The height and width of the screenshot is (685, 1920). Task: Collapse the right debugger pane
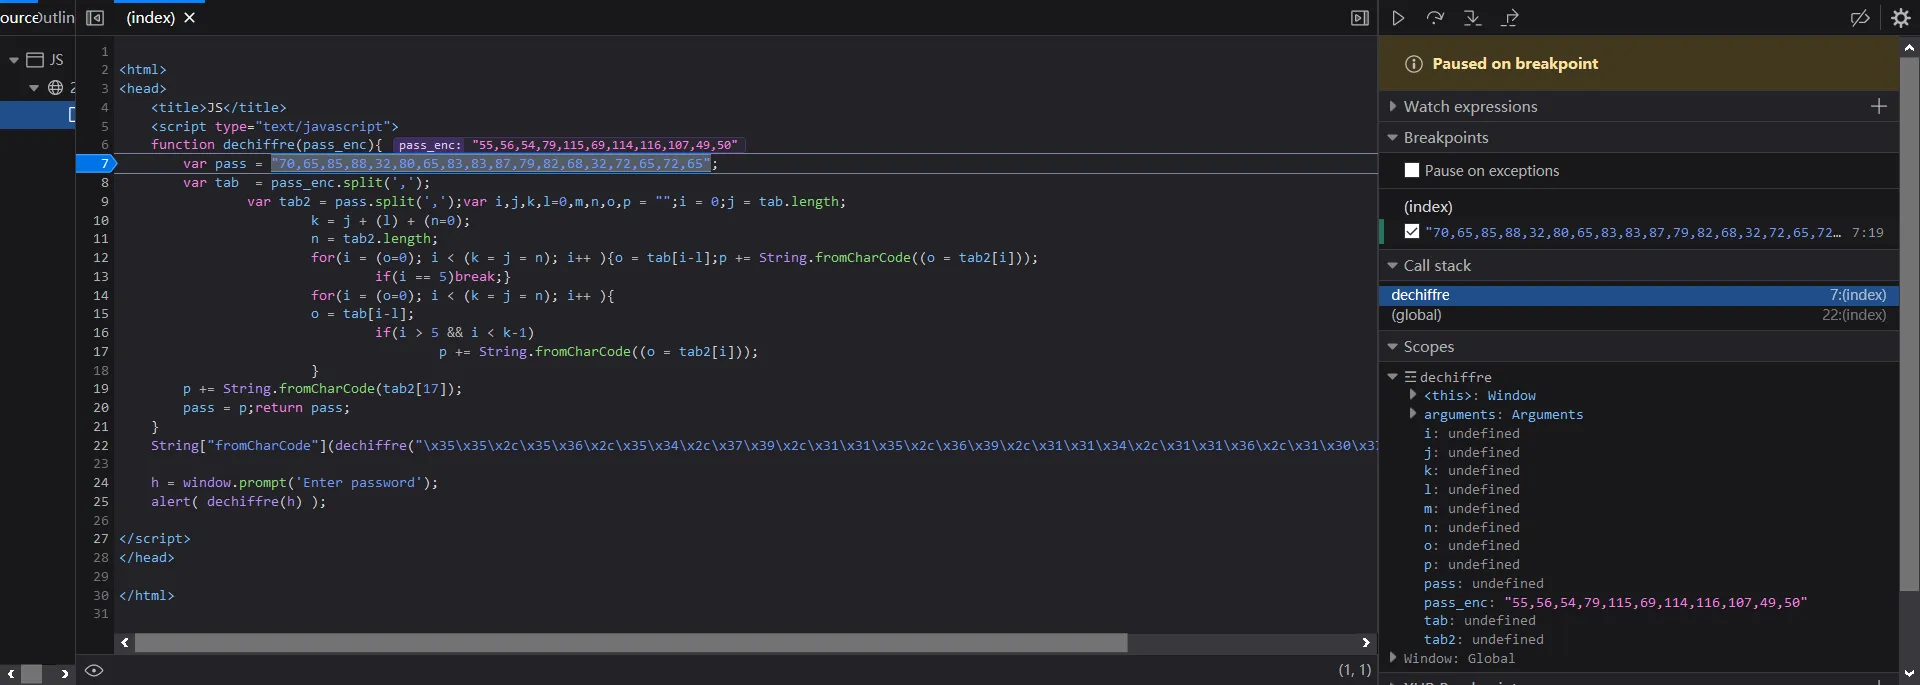pyautogui.click(x=1359, y=18)
